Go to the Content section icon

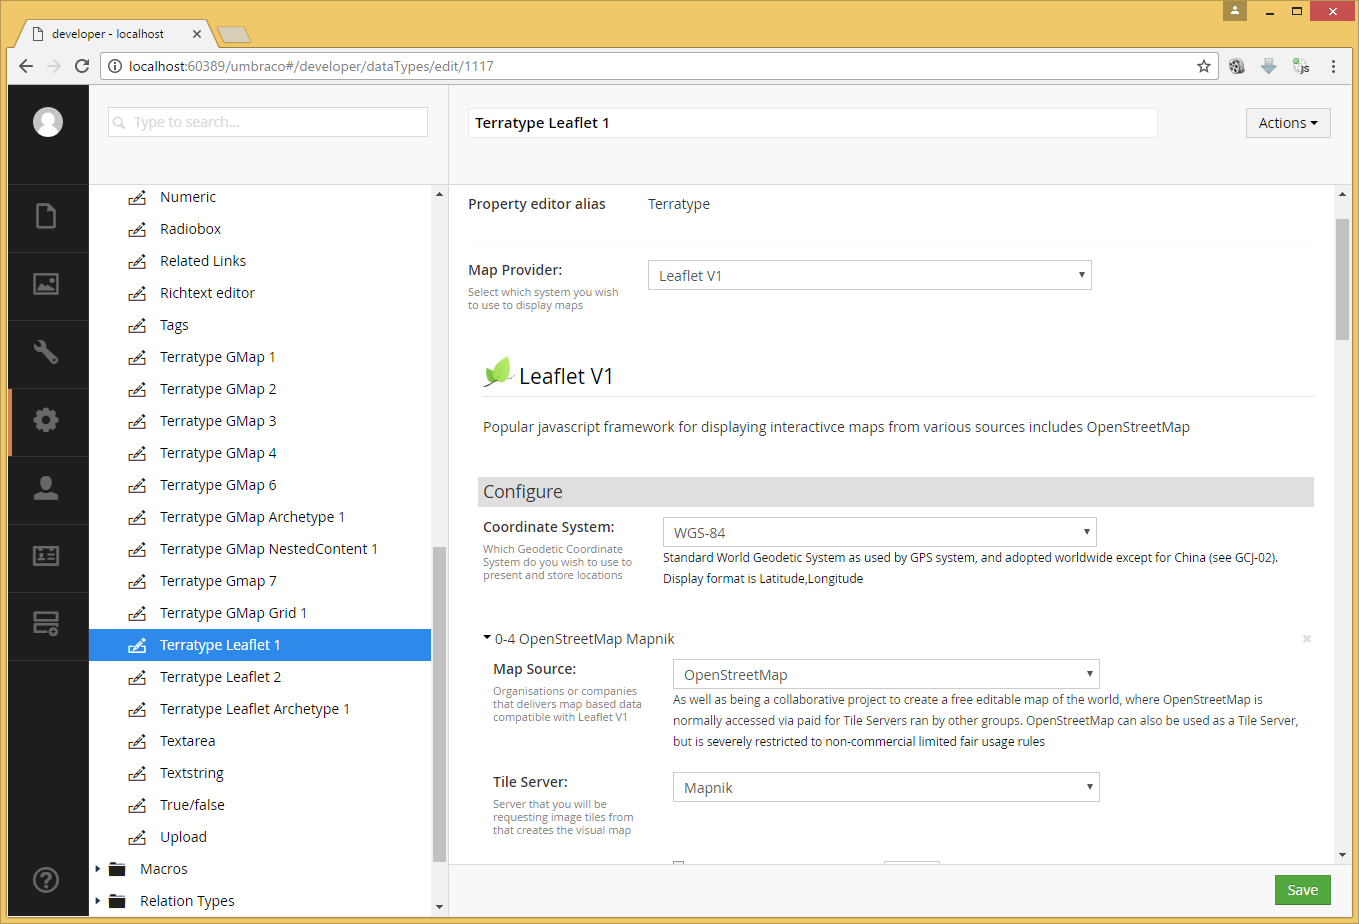[x=46, y=216]
